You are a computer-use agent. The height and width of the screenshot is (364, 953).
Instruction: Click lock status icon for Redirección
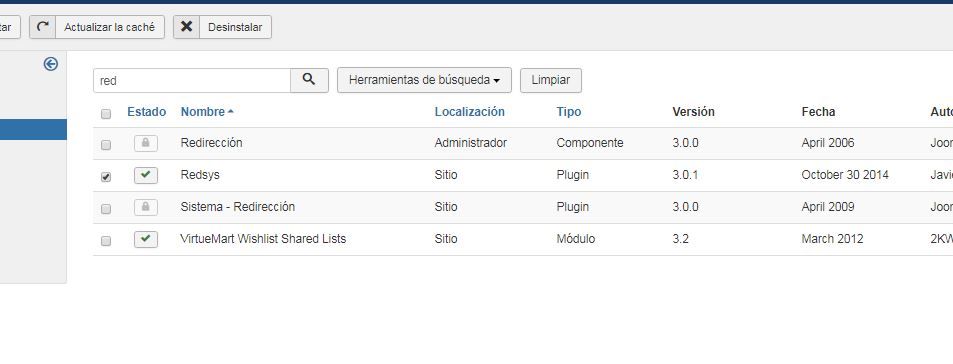146,143
